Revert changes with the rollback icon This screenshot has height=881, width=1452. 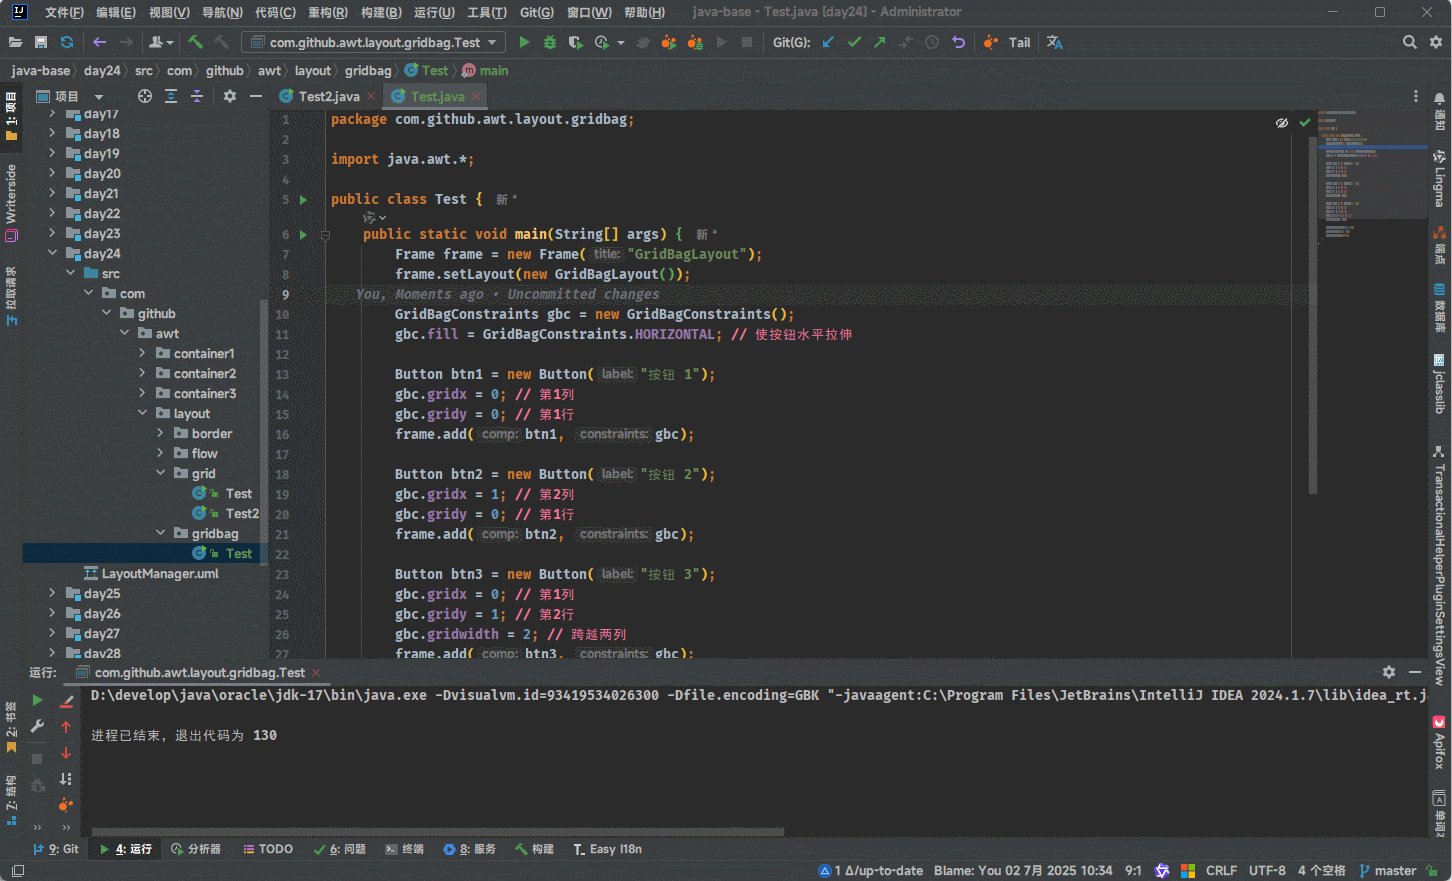pyautogui.click(x=958, y=42)
